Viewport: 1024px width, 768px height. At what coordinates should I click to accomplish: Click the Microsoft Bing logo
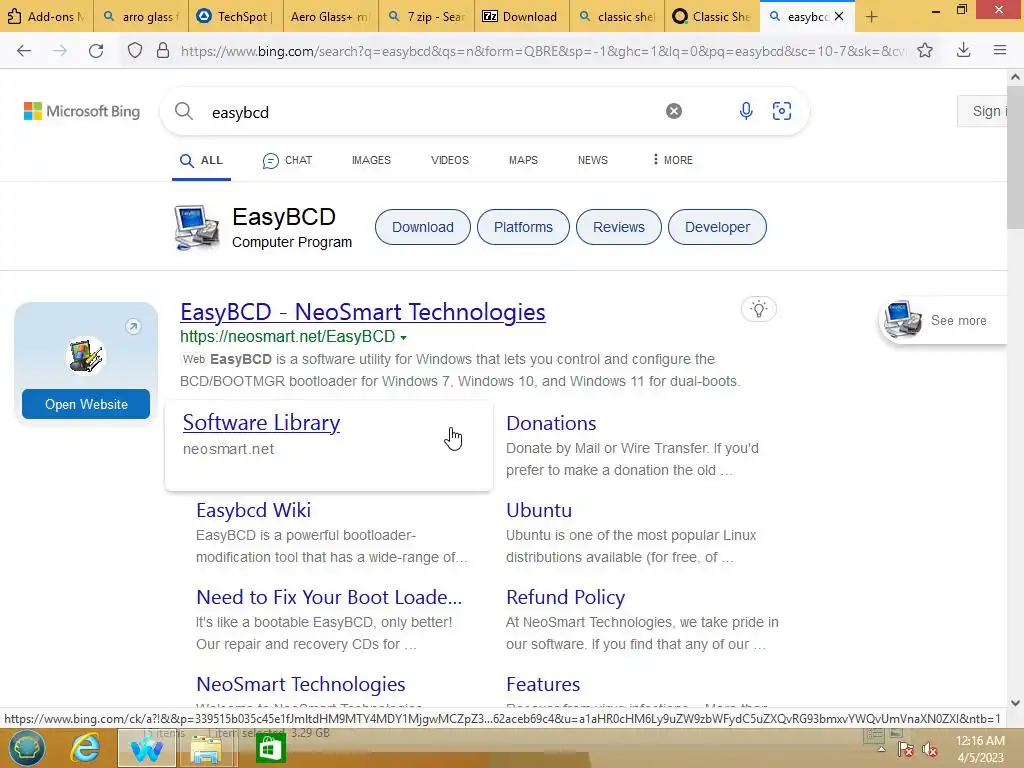(82, 111)
